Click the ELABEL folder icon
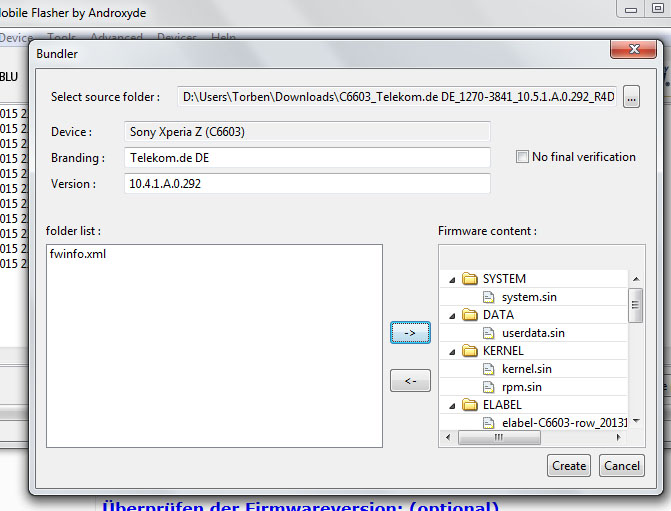This screenshot has height=511, width=671. (470, 405)
